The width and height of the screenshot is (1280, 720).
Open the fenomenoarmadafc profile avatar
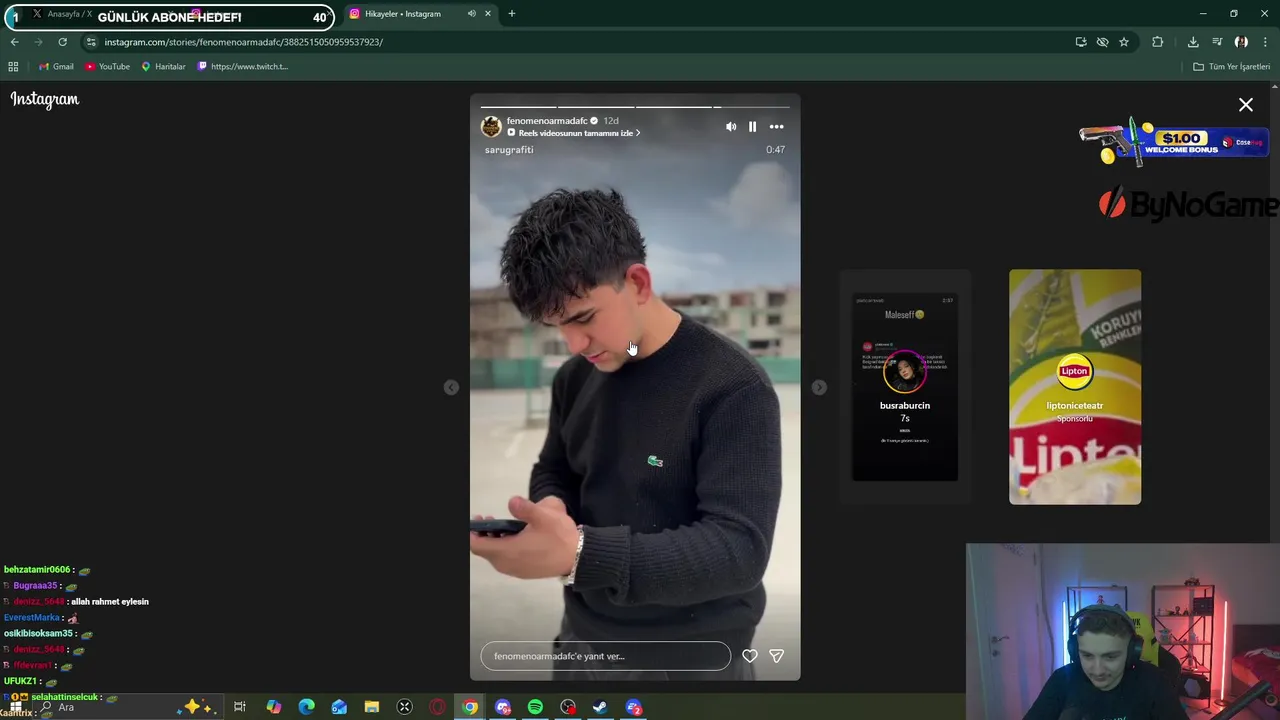click(x=491, y=127)
